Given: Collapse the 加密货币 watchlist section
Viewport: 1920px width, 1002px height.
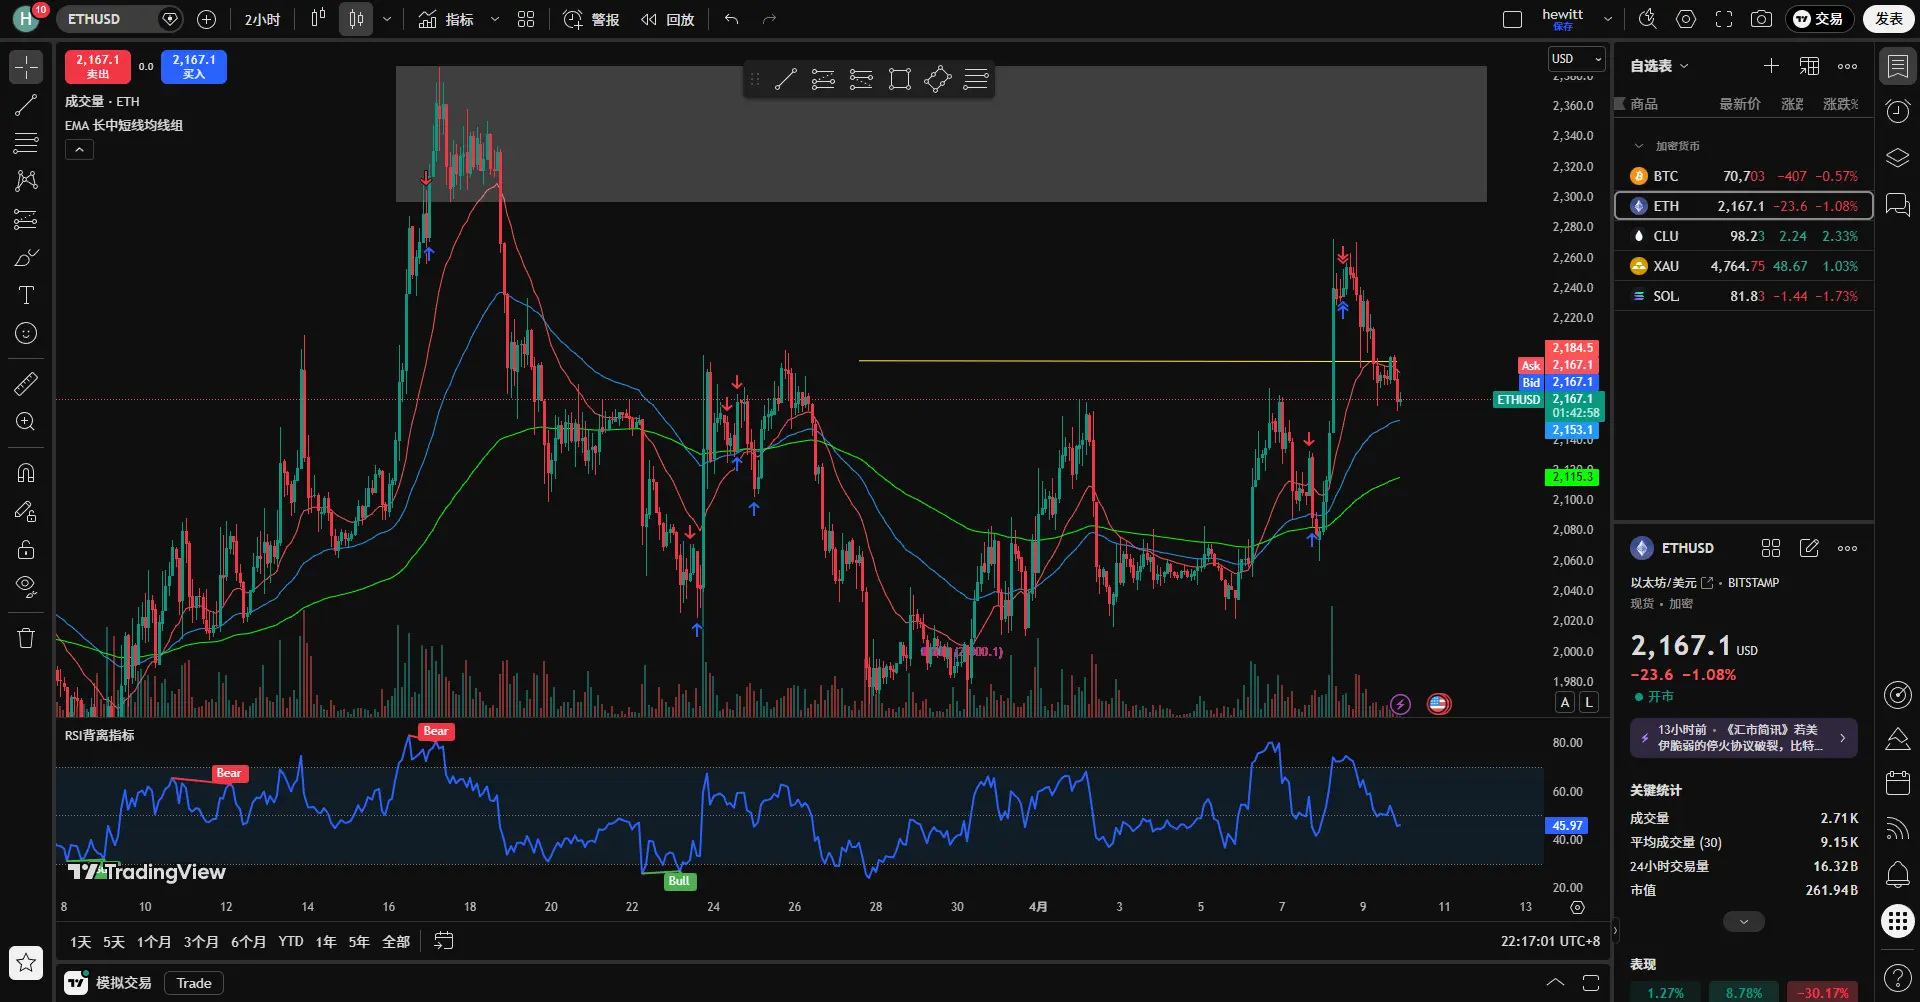Looking at the screenshot, I should pos(1638,146).
